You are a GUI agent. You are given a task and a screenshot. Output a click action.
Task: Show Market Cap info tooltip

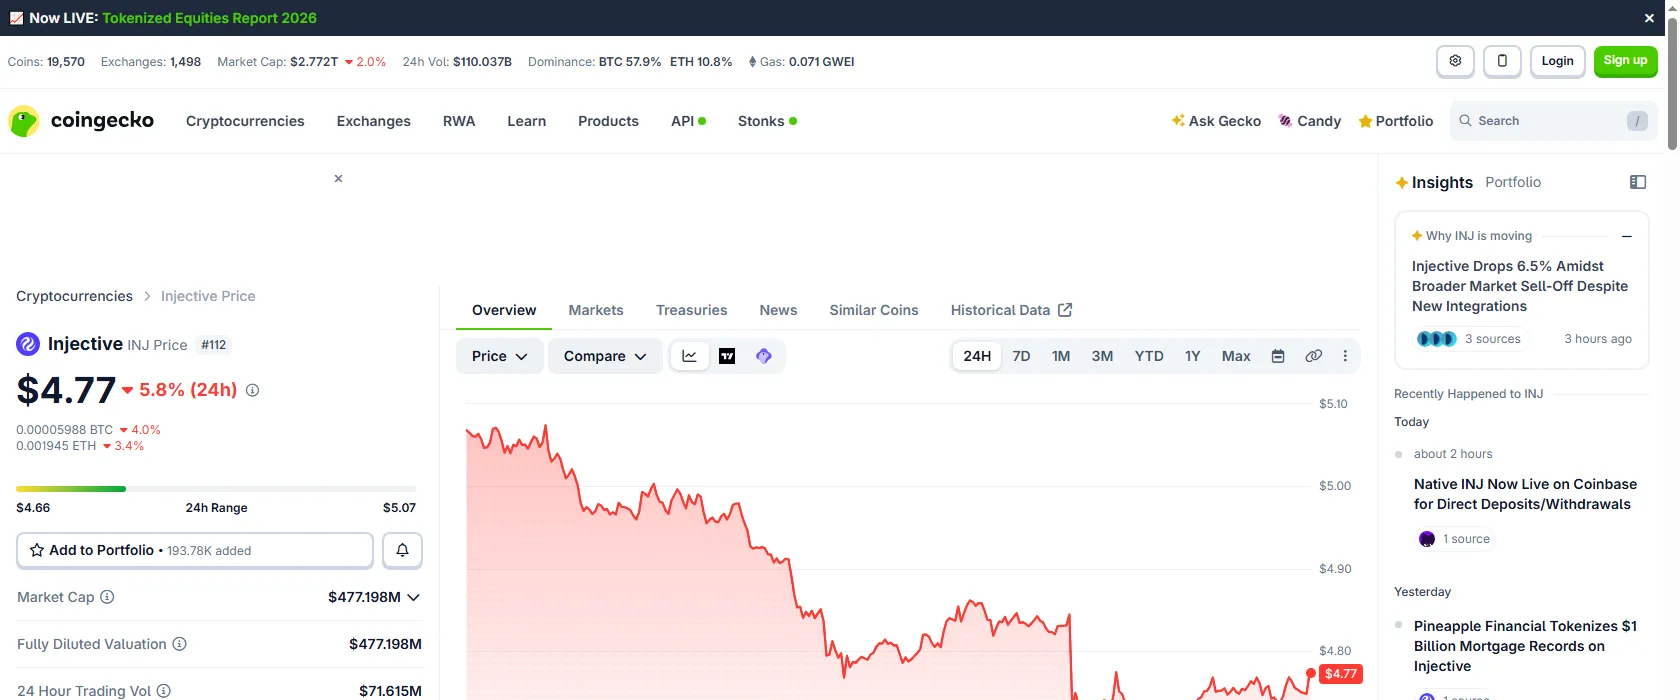tap(107, 597)
